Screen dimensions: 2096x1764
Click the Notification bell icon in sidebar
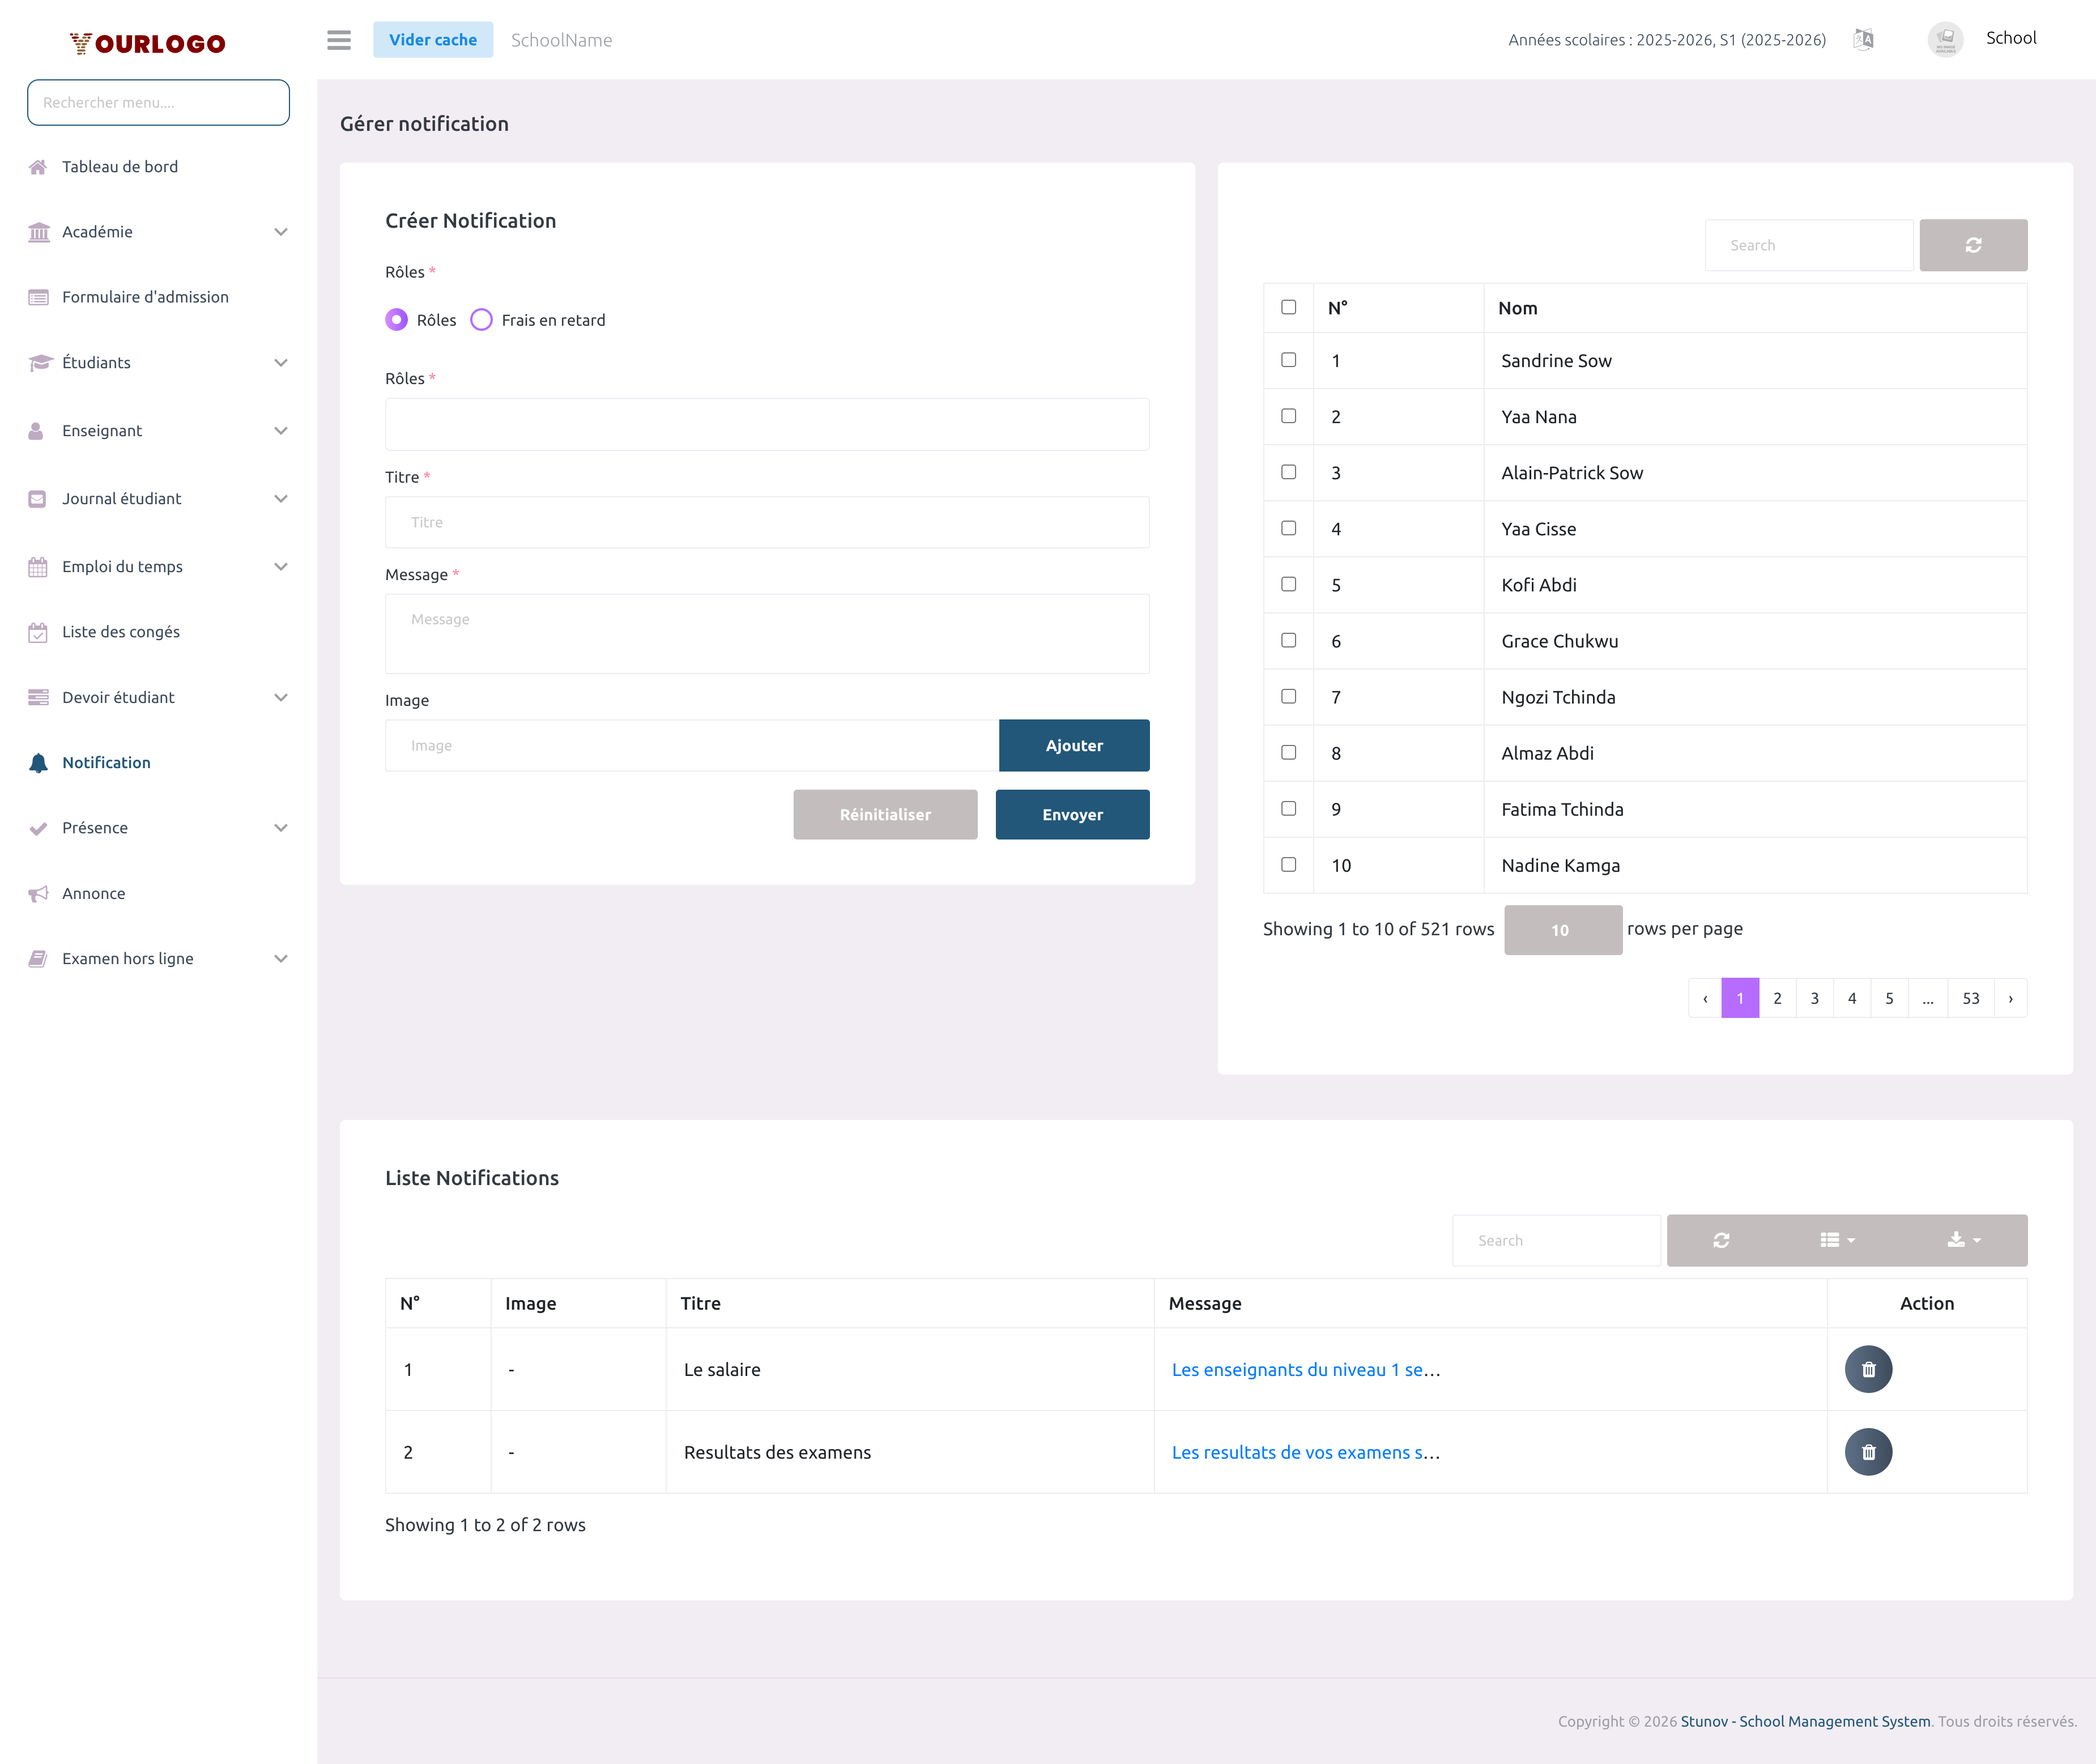pos(38,762)
